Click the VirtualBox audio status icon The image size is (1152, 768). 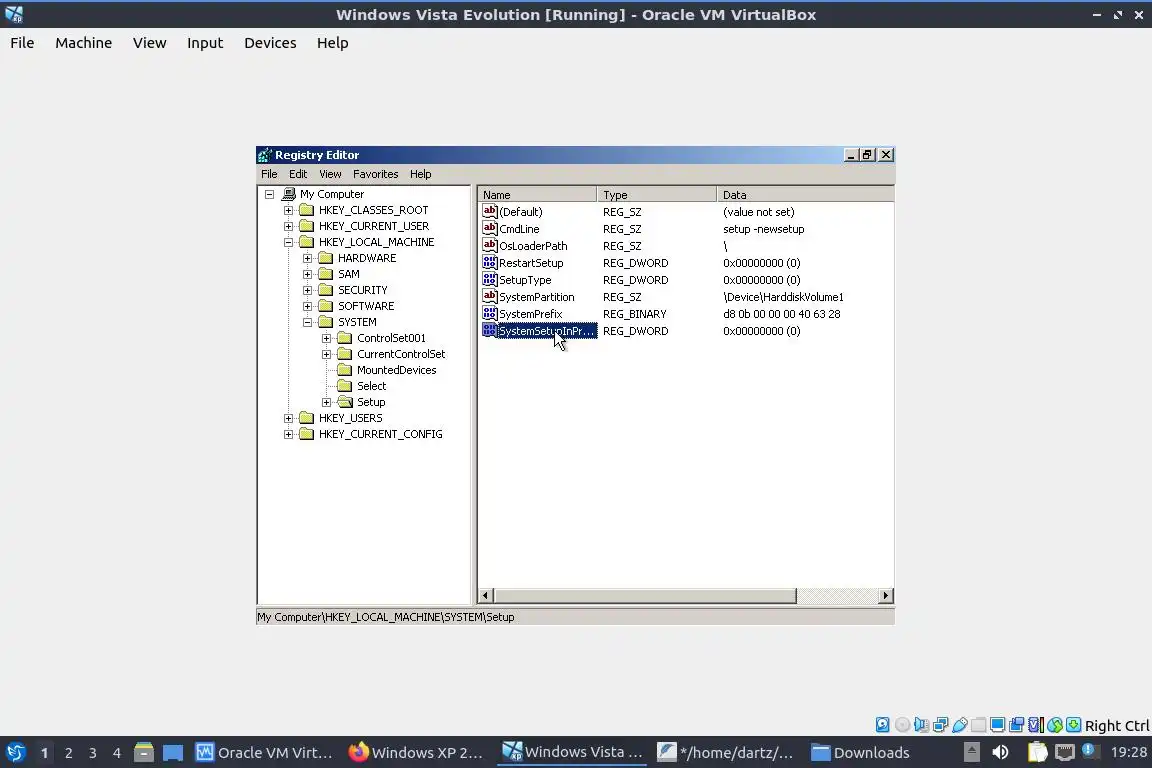coord(921,725)
